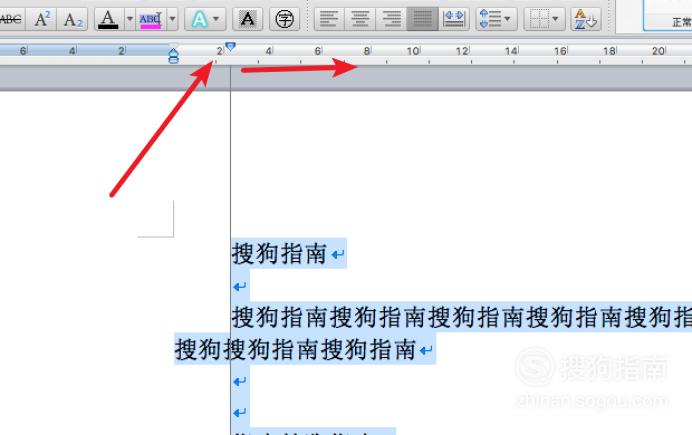The height and width of the screenshot is (435, 692).
Task: Click the sort A-Z button
Action: click(586, 19)
